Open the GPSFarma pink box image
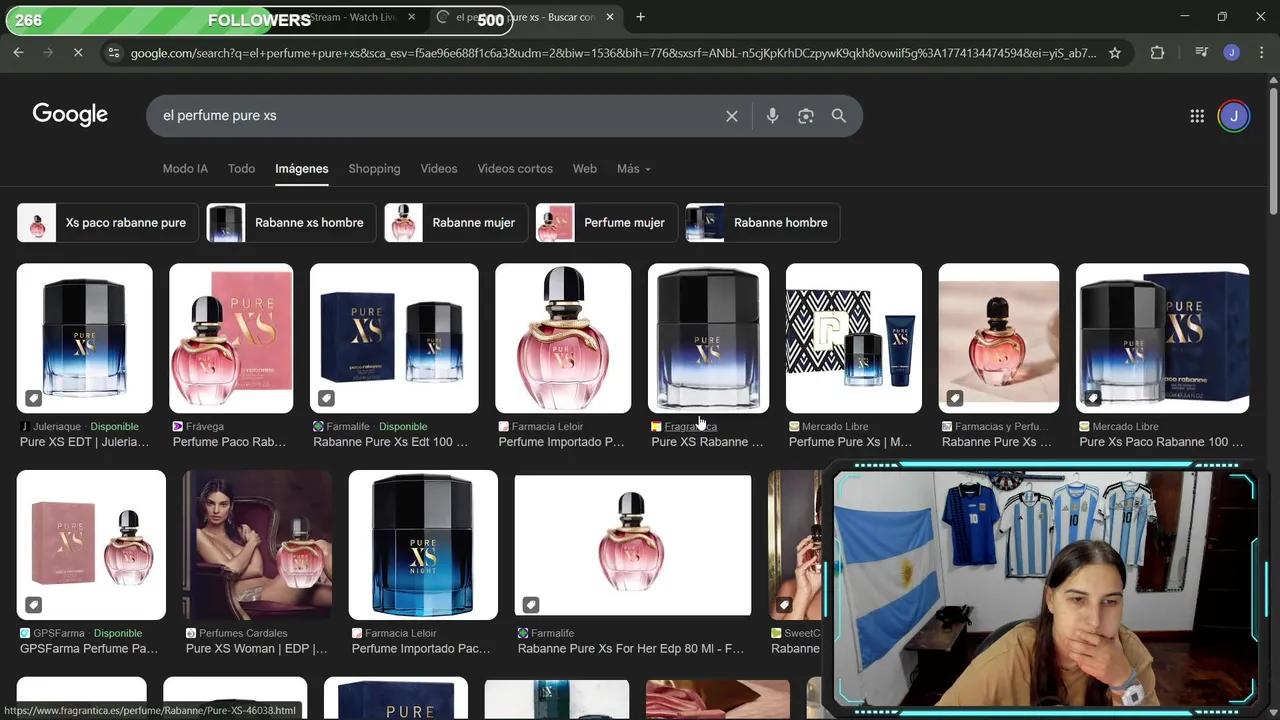The height and width of the screenshot is (720, 1280). (x=91, y=545)
